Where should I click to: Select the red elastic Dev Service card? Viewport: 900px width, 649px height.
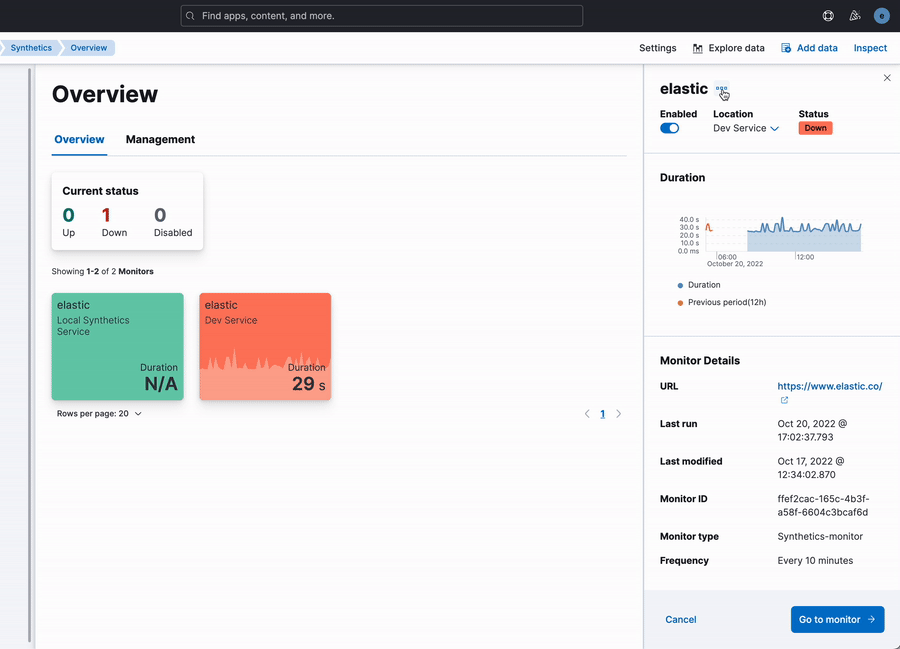pyautogui.click(x=265, y=347)
